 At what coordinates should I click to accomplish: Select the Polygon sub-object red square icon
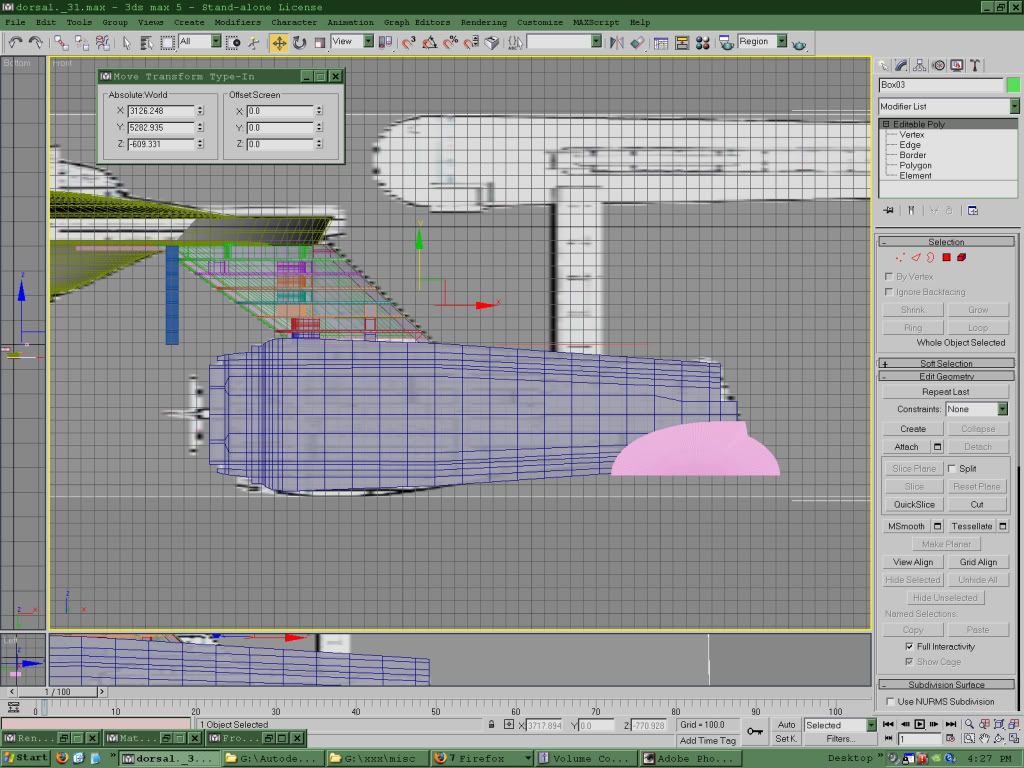[946, 257]
